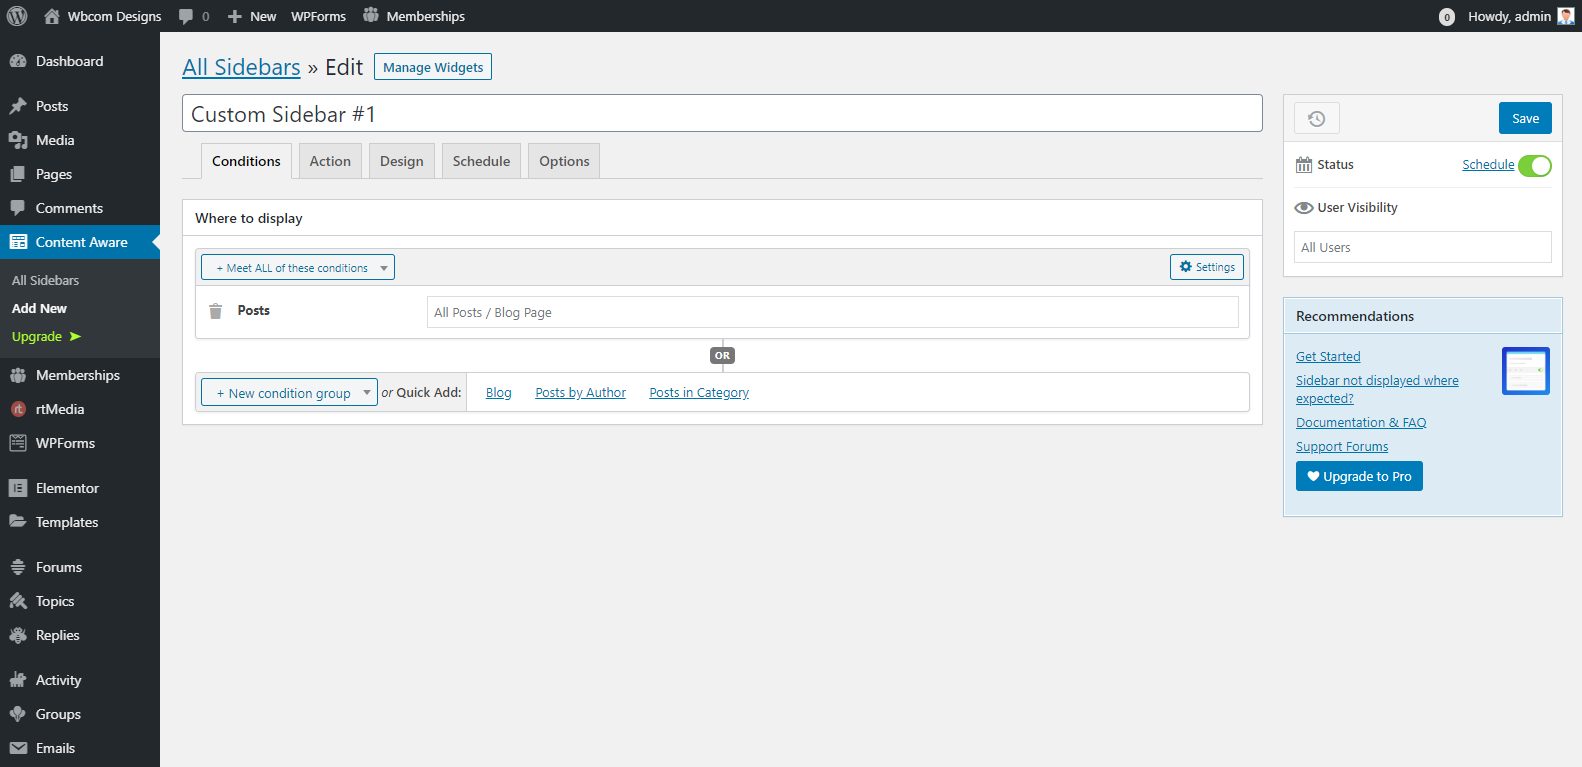Click the User Visibility eye icon
Image resolution: width=1582 pixels, height=767 pixels.
point(1304,208)
